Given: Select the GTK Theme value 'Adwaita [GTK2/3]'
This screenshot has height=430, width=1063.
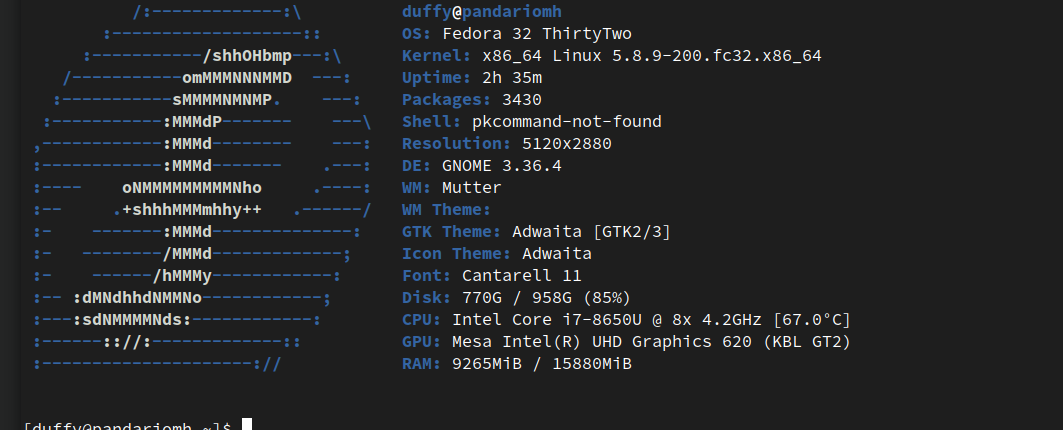Looking at the screenshot, I should coord(592,232).
